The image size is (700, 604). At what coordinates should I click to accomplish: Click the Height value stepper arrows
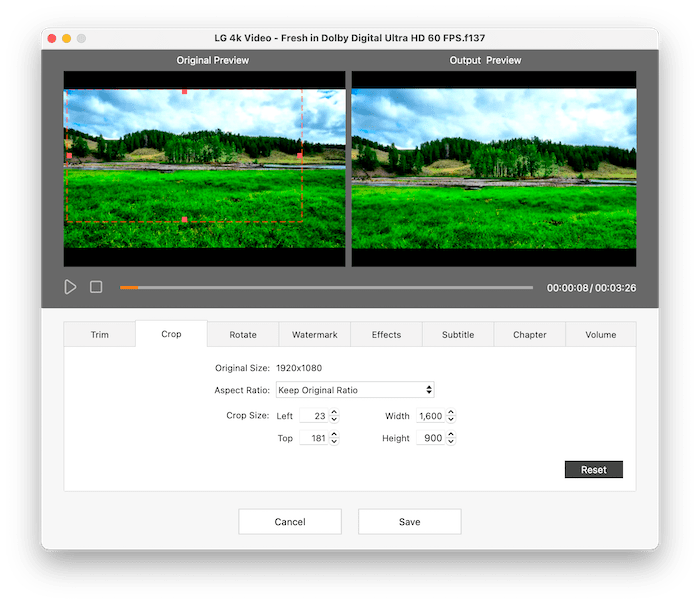coord(451,439)
